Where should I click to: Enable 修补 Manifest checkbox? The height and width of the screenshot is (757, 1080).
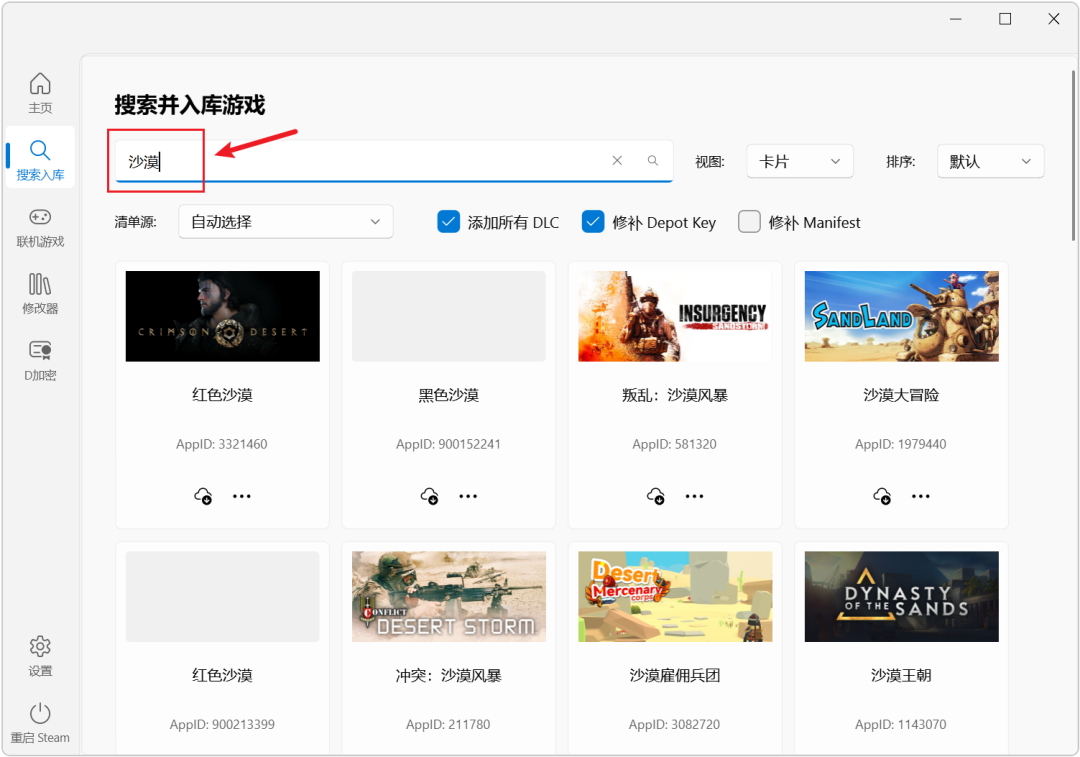click(x=749, y=222)
